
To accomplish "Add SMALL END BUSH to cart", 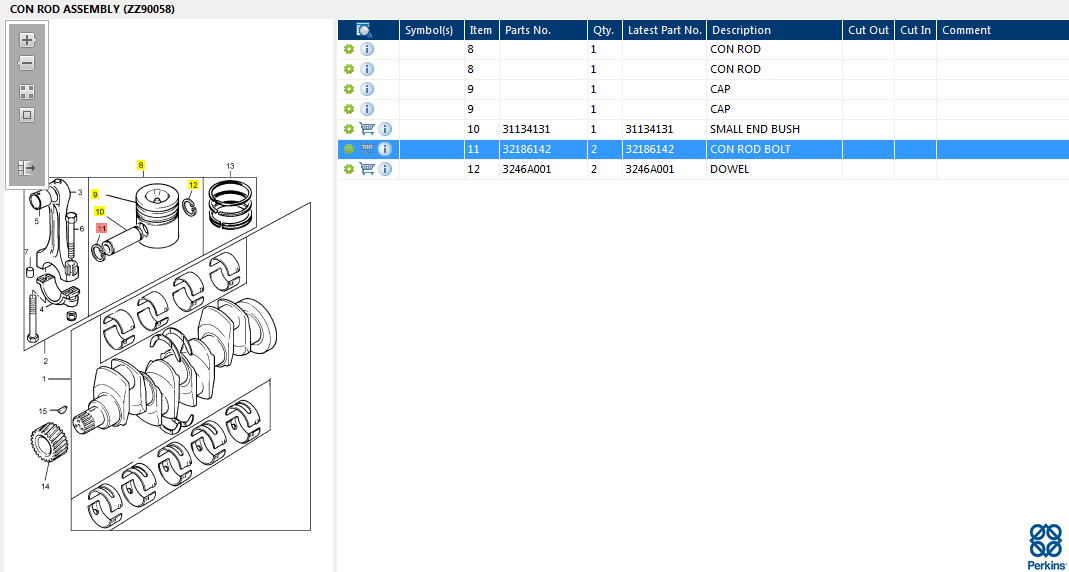I will tap(367, 129).
